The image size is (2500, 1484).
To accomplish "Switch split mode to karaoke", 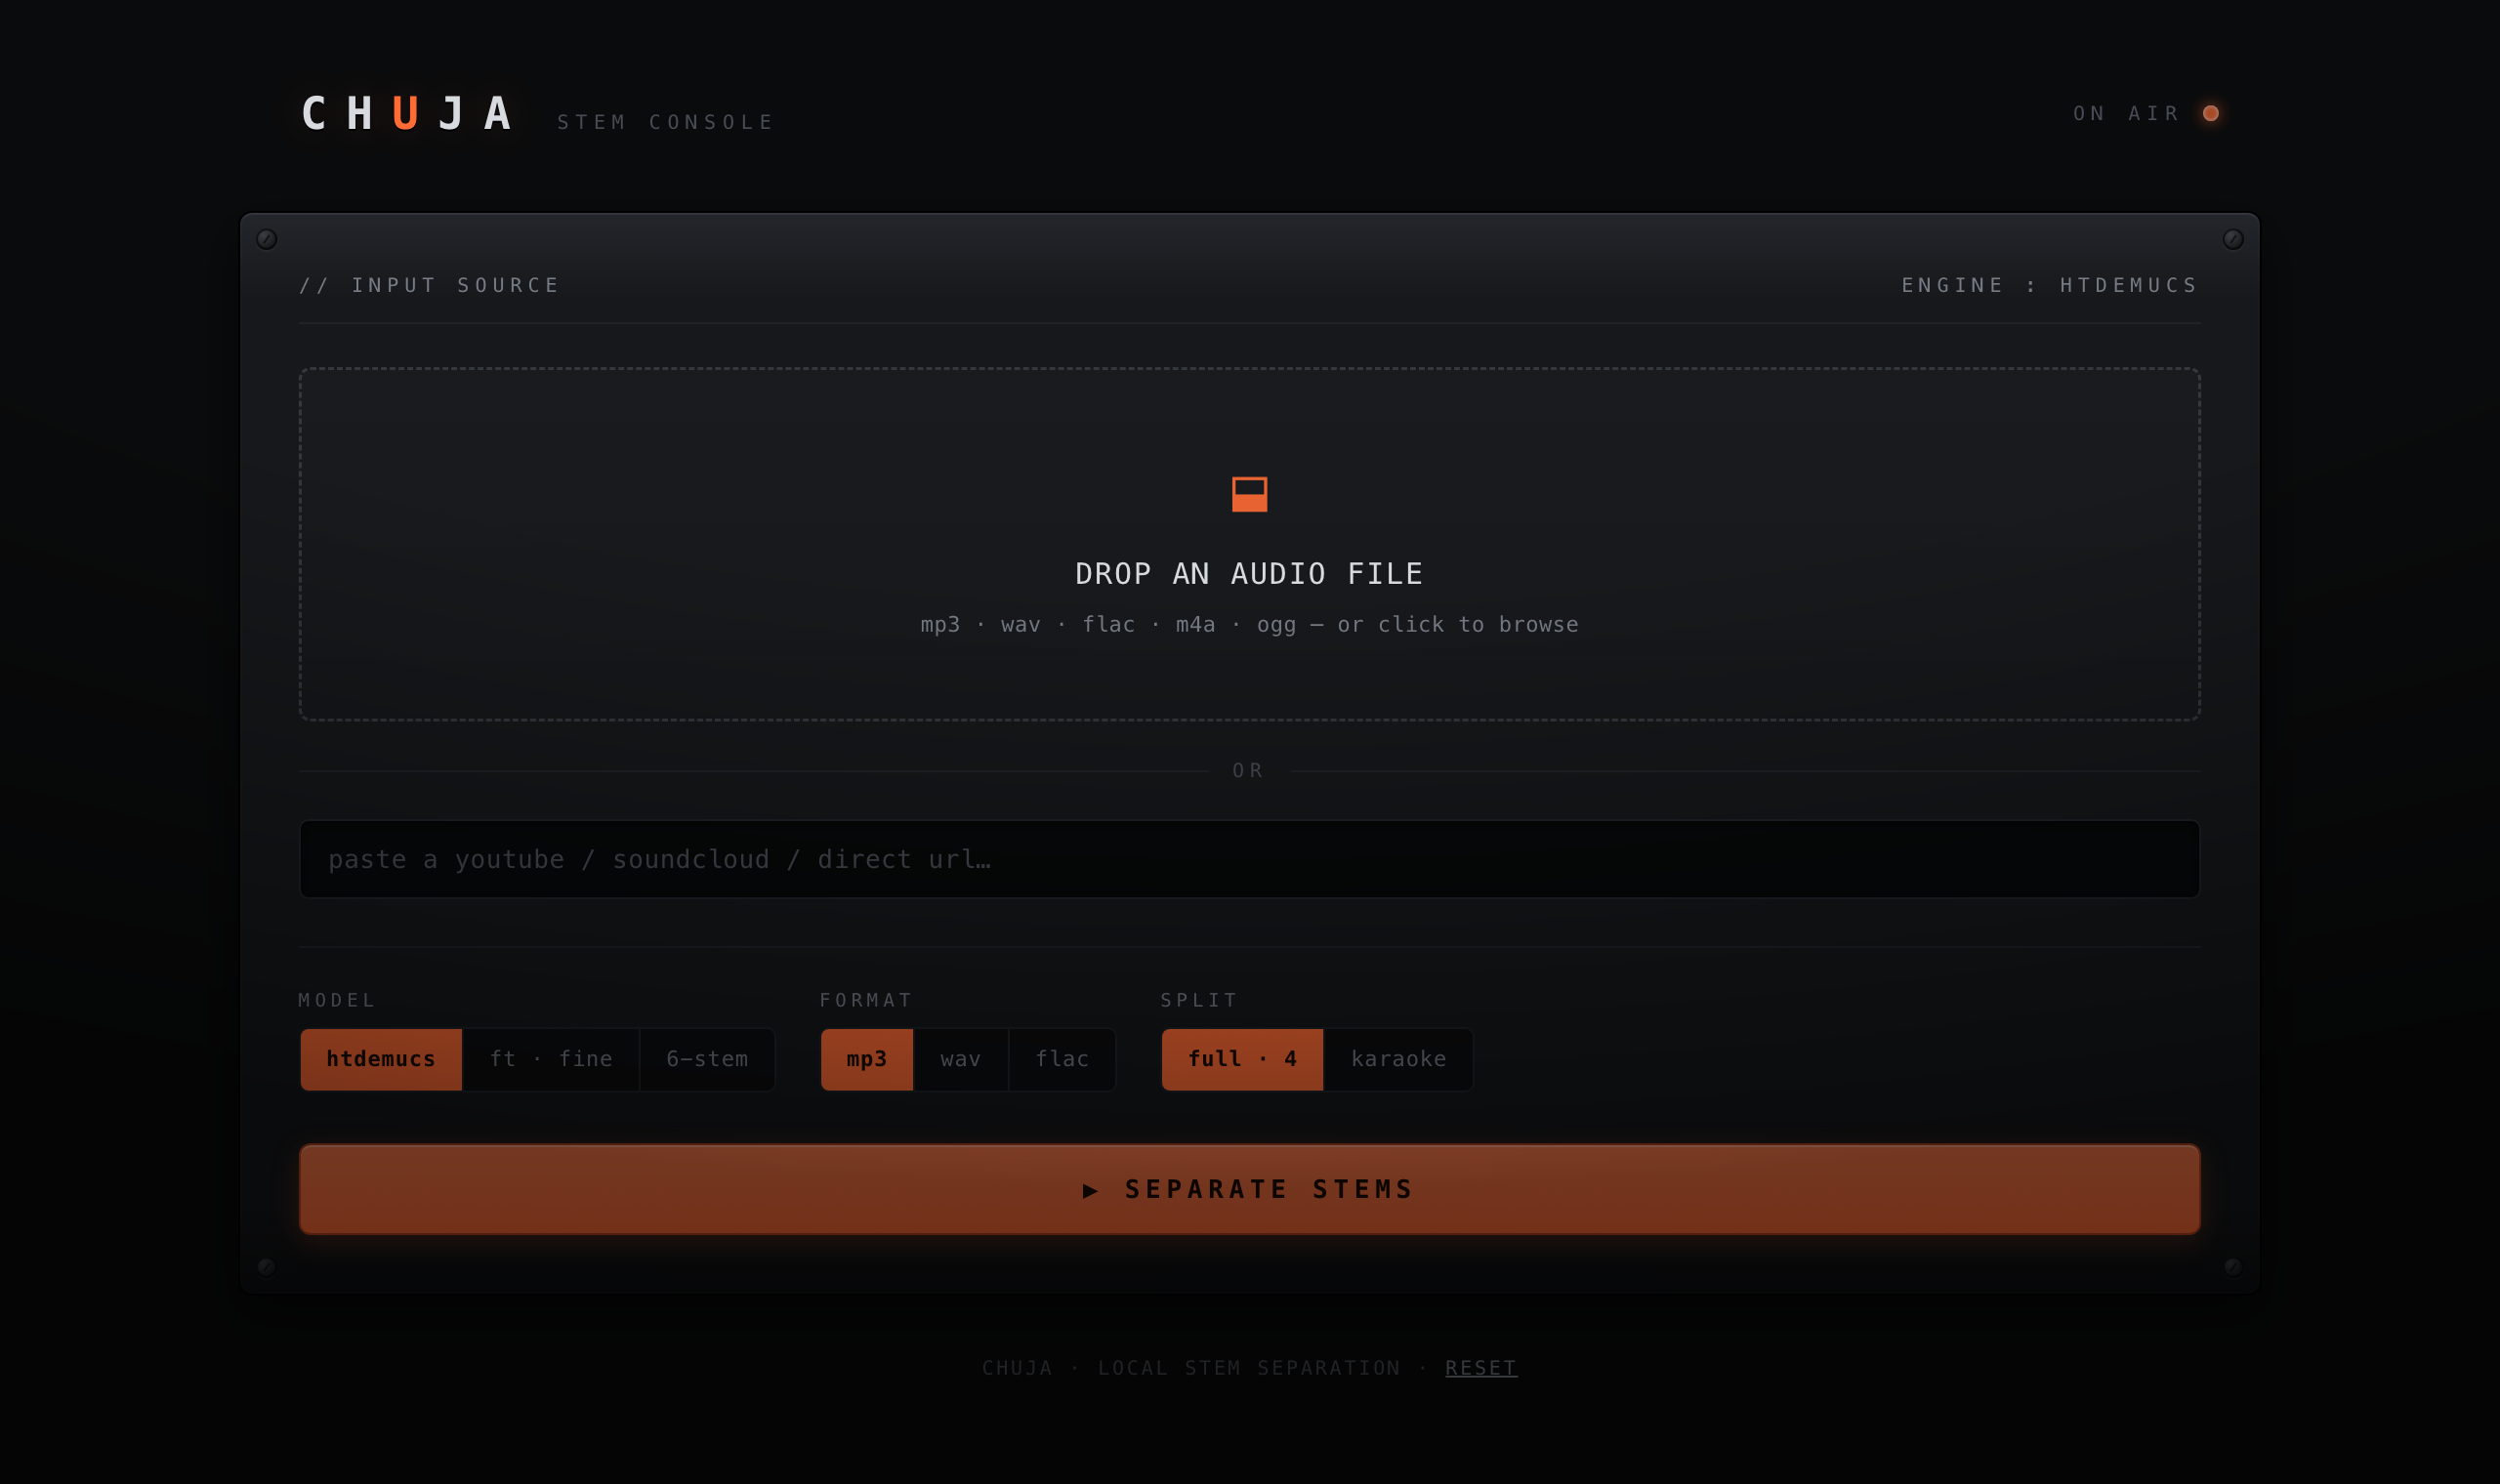I will [1398, 1059].
